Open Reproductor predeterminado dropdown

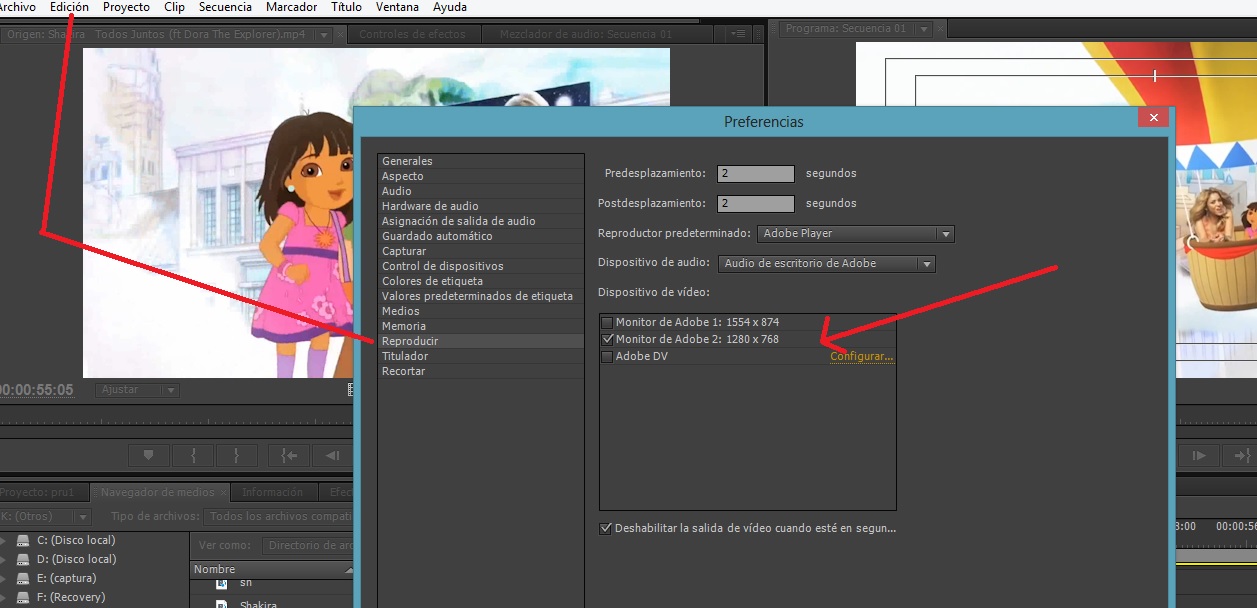pos(855,234)
